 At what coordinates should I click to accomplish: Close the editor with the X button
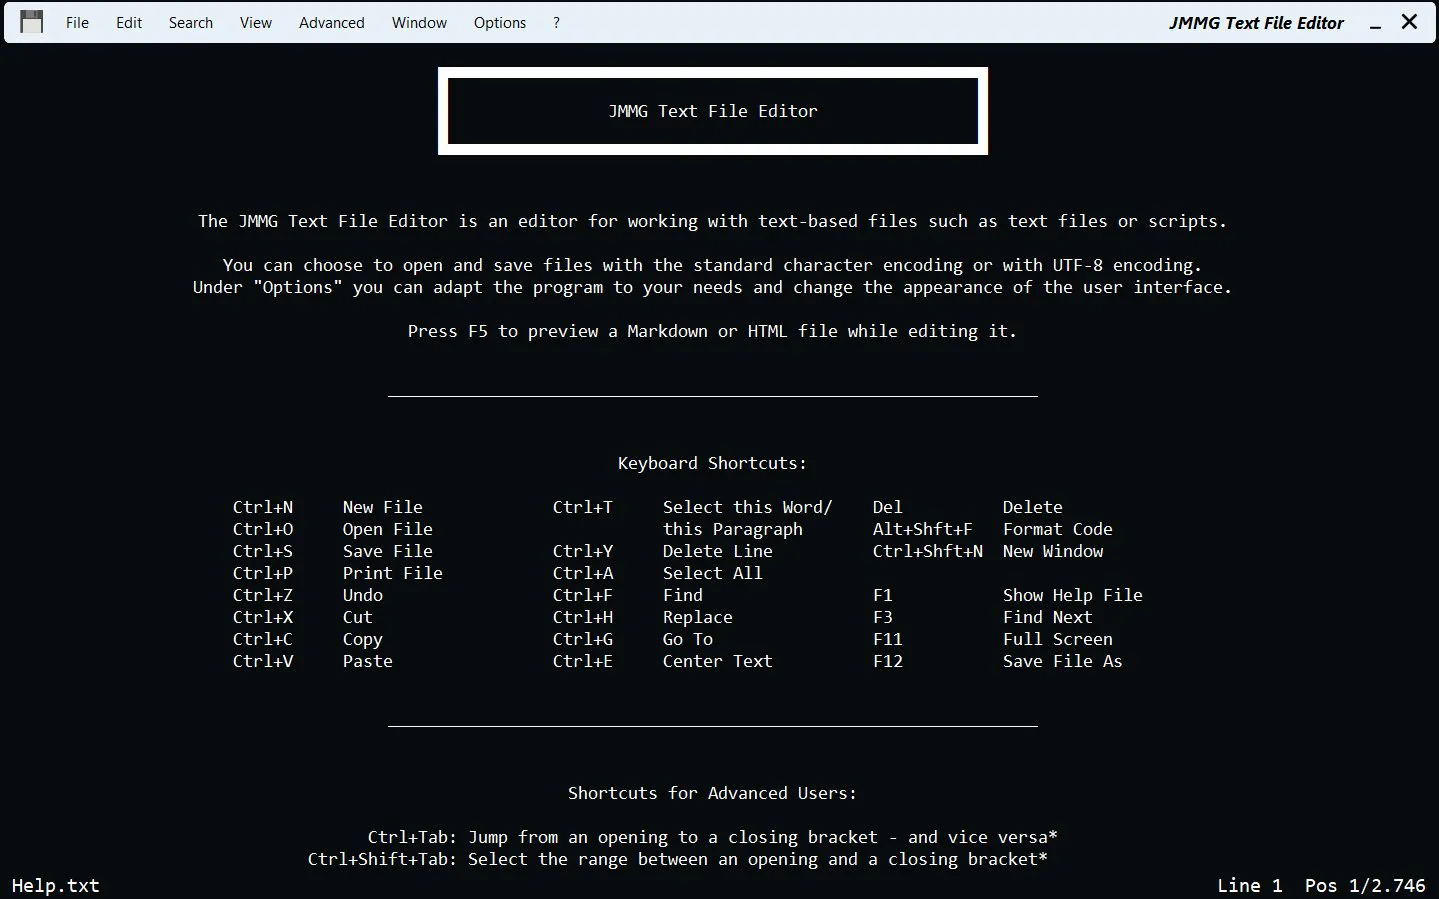click(x=1409, y=22)
